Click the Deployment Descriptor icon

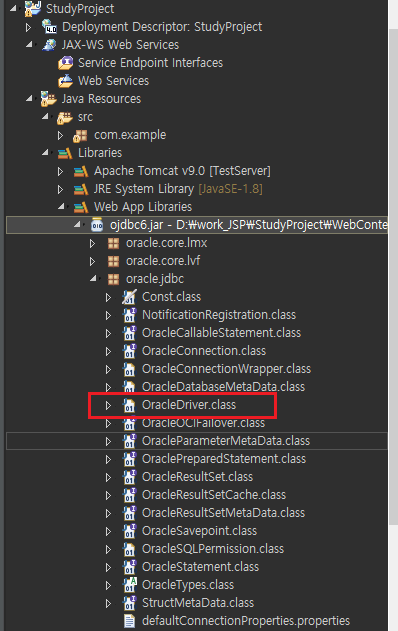(49, 27)
